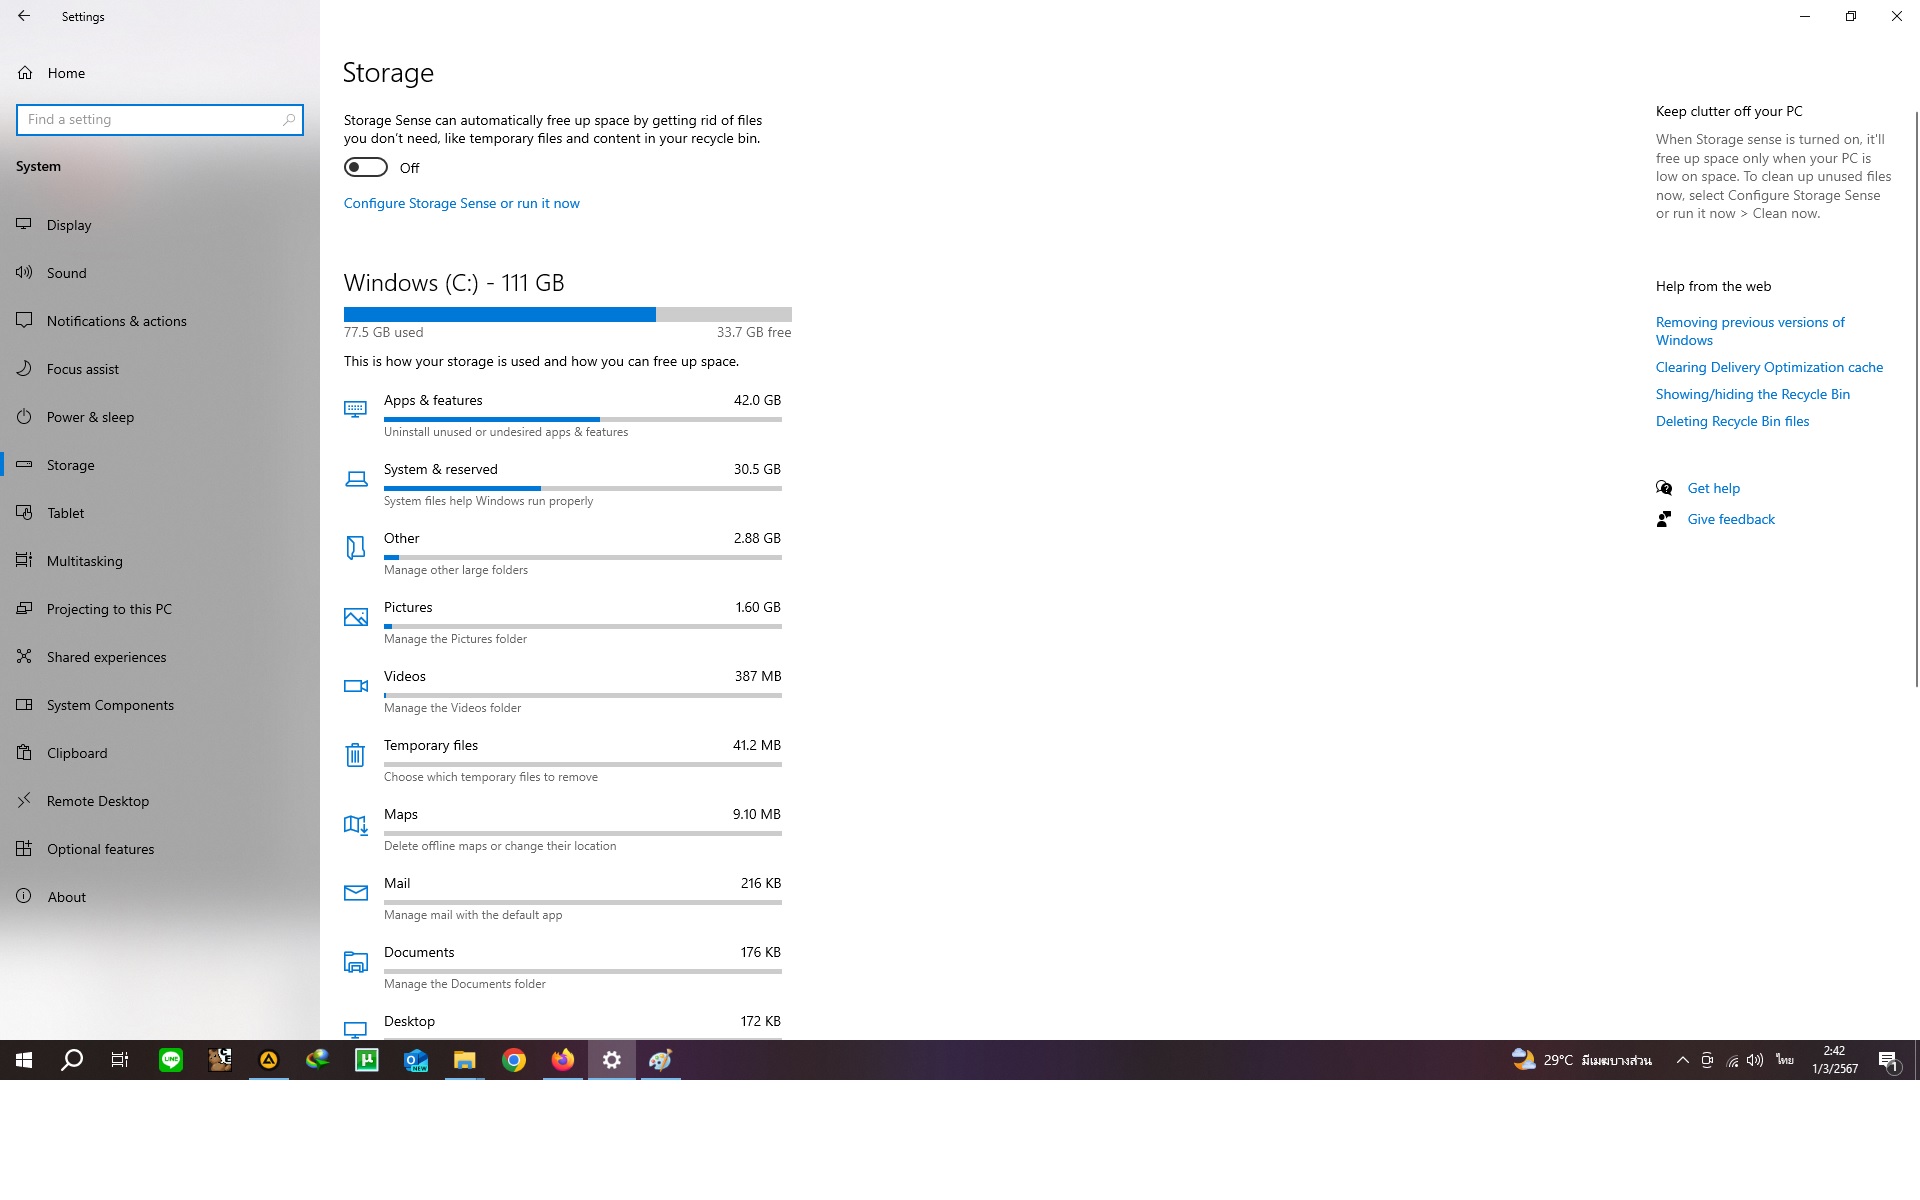Screen dimensions: 1920x1200
Task: Open File Explorer from the taskbar
Action: [465, 1060]
